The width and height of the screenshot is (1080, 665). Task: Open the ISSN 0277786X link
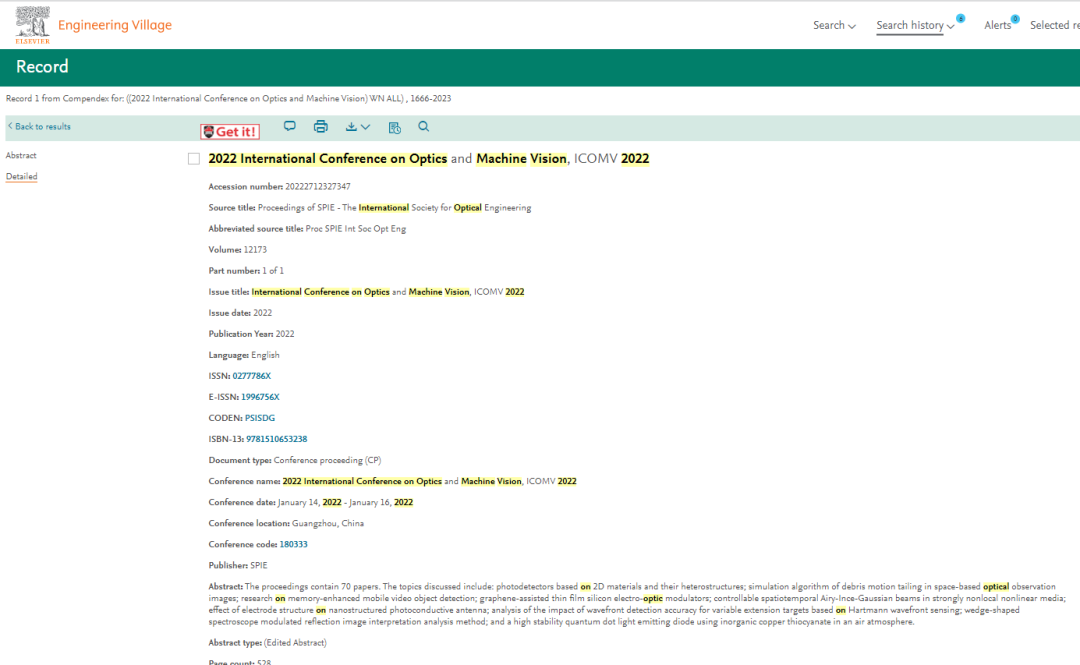coord(251,376)
